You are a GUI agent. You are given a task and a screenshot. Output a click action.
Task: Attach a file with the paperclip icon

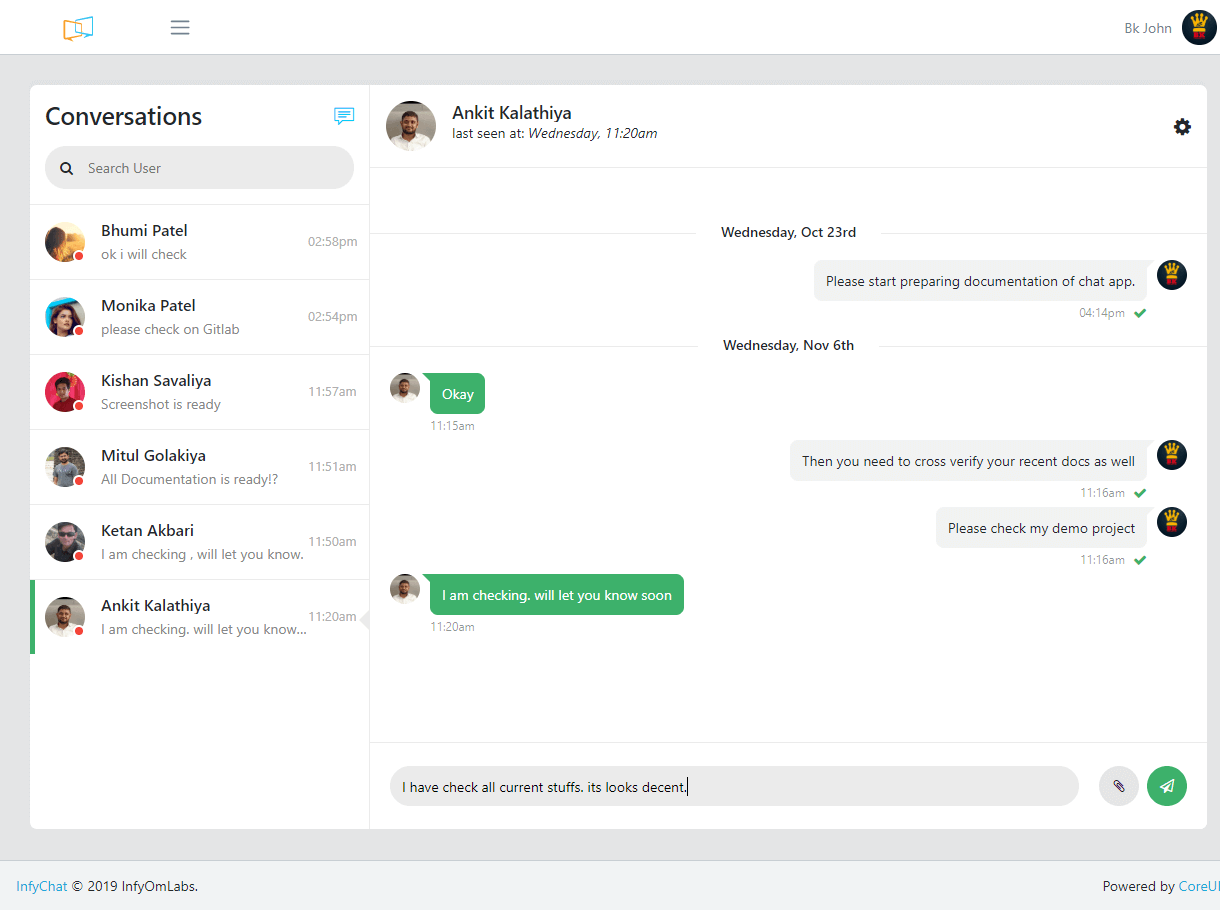pos(1118,786)
